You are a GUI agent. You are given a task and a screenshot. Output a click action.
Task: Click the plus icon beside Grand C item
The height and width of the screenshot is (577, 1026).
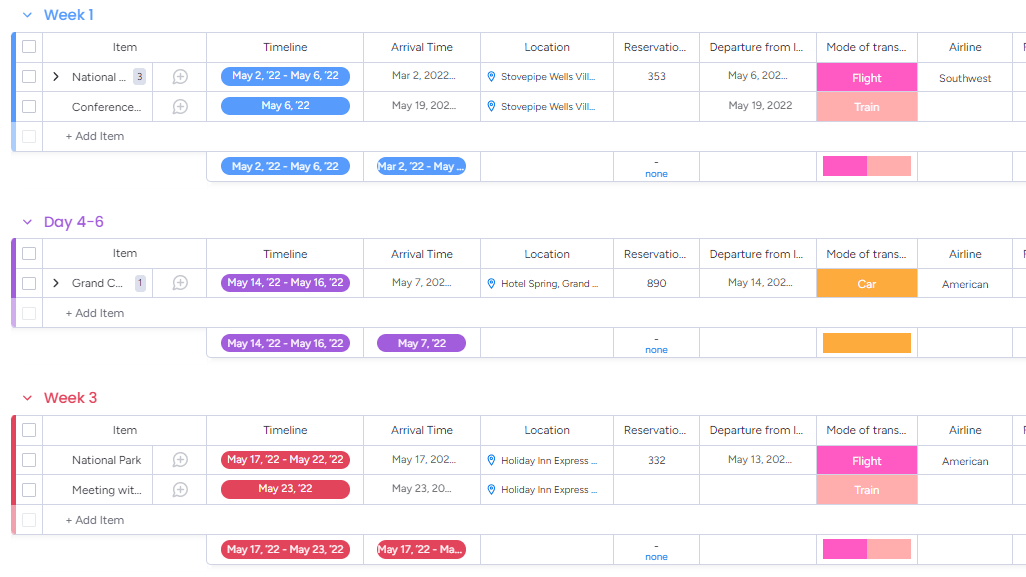179,282
